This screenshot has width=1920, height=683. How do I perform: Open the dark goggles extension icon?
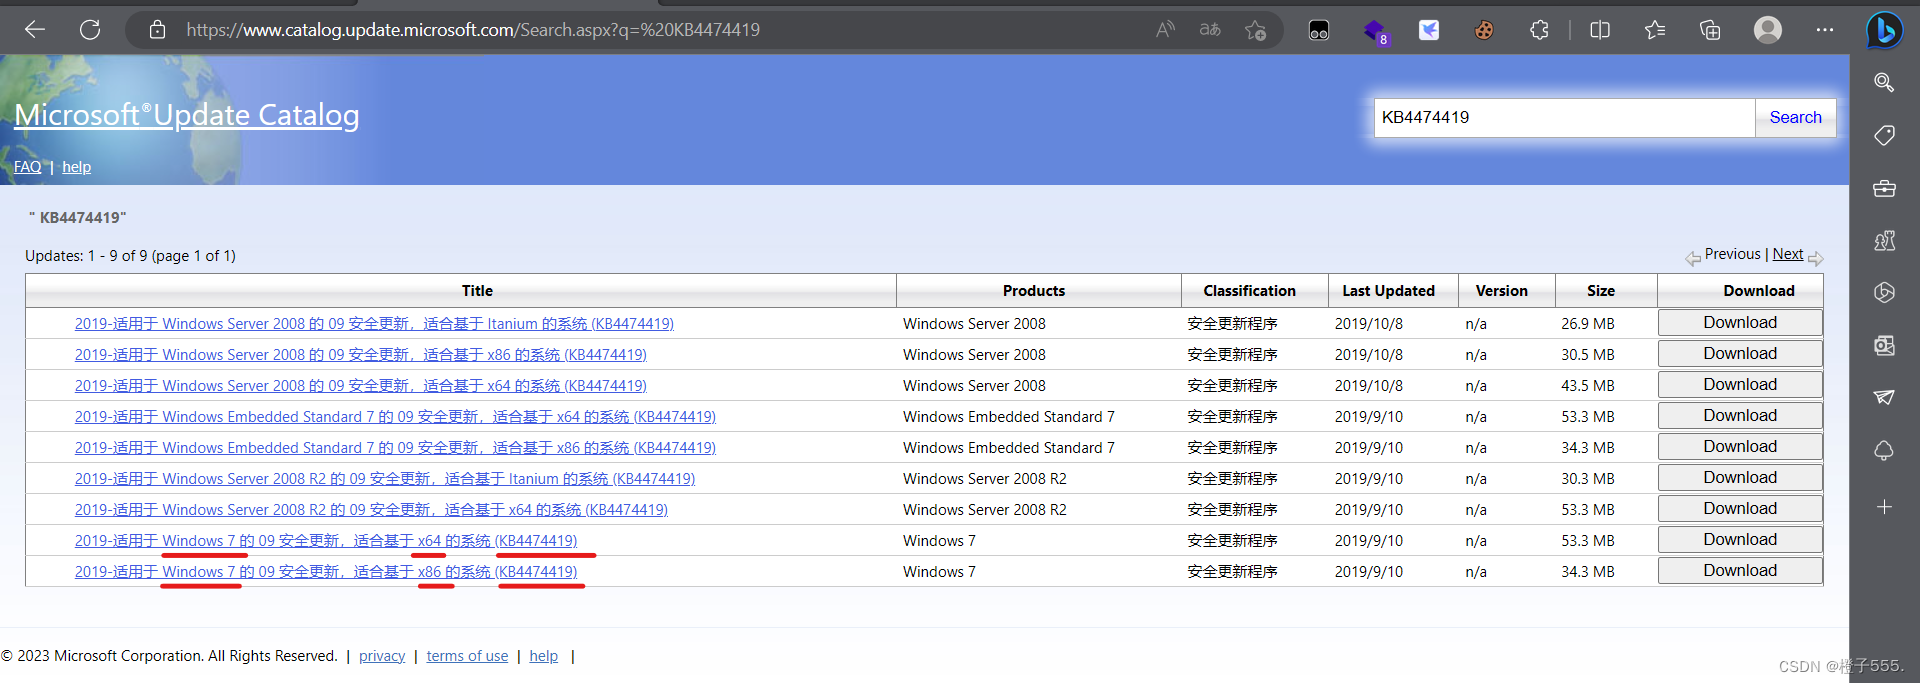1319,30
